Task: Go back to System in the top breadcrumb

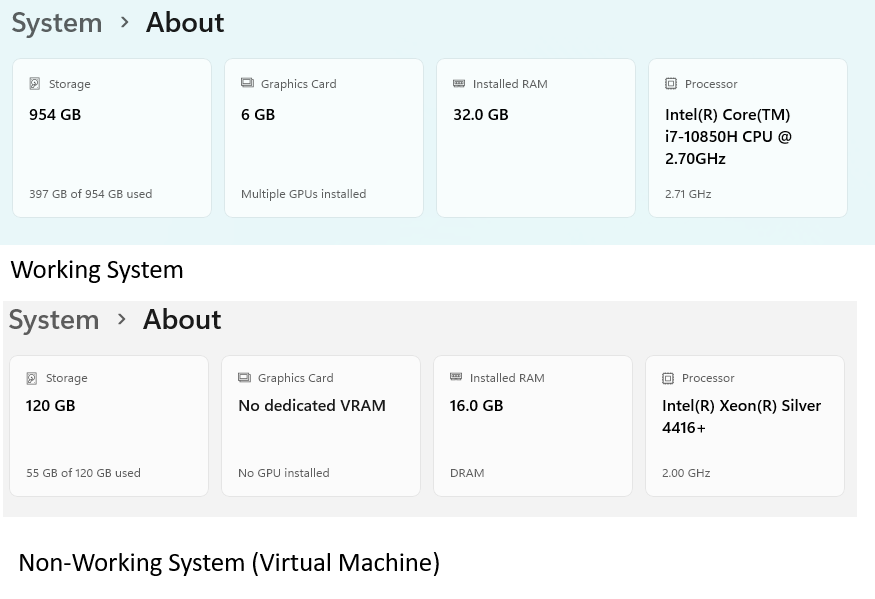Action: click(x=57, y=23)
